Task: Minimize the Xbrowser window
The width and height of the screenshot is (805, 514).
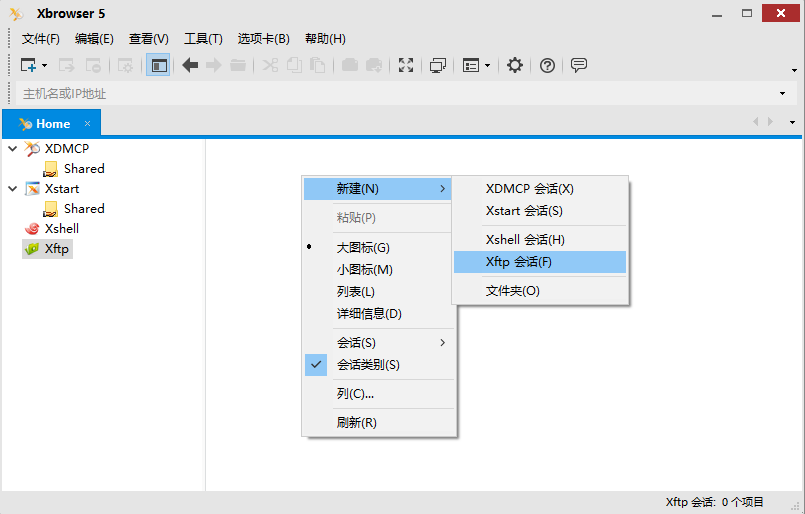Action: tap(717, 14)
